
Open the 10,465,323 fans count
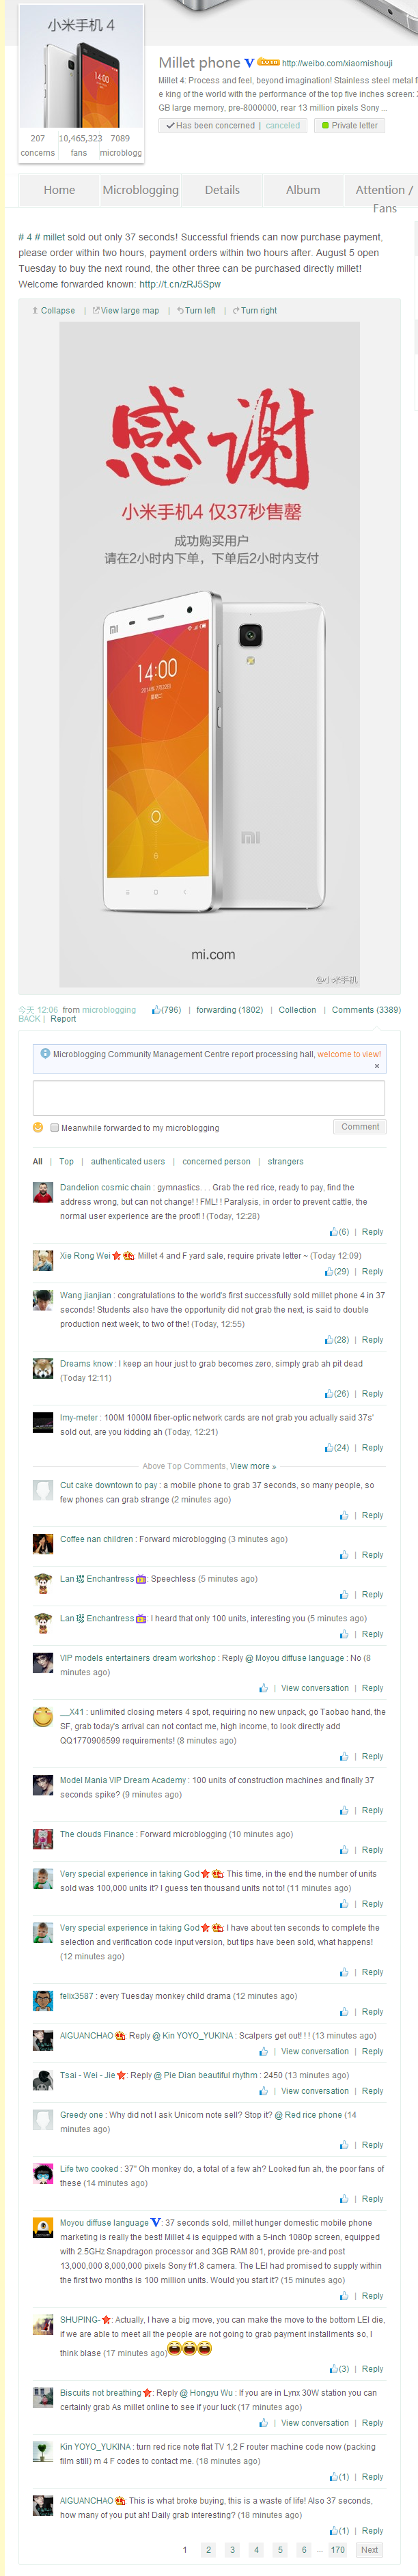click(80, 145)
